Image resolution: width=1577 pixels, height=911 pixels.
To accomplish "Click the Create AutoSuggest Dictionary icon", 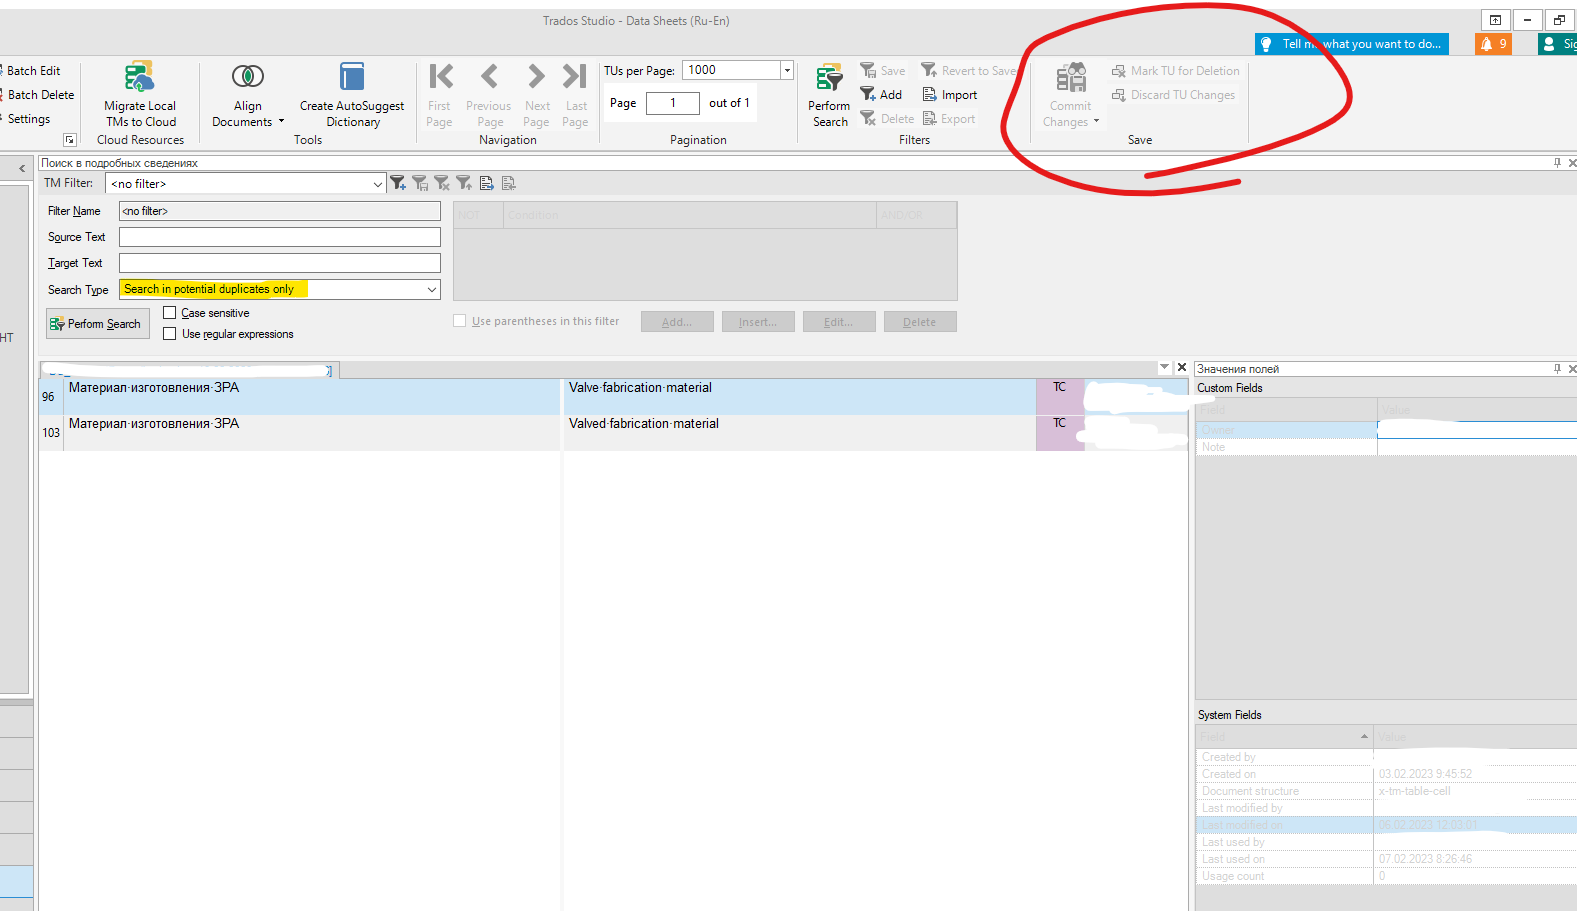I will coord(352,76).
